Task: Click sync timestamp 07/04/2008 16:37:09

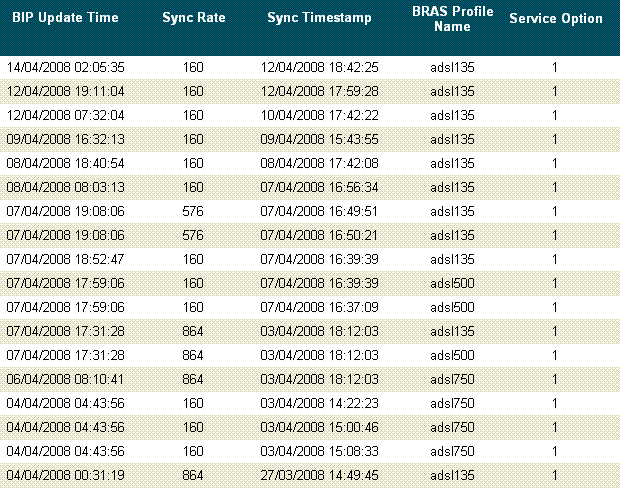Action: click(319, 307)
